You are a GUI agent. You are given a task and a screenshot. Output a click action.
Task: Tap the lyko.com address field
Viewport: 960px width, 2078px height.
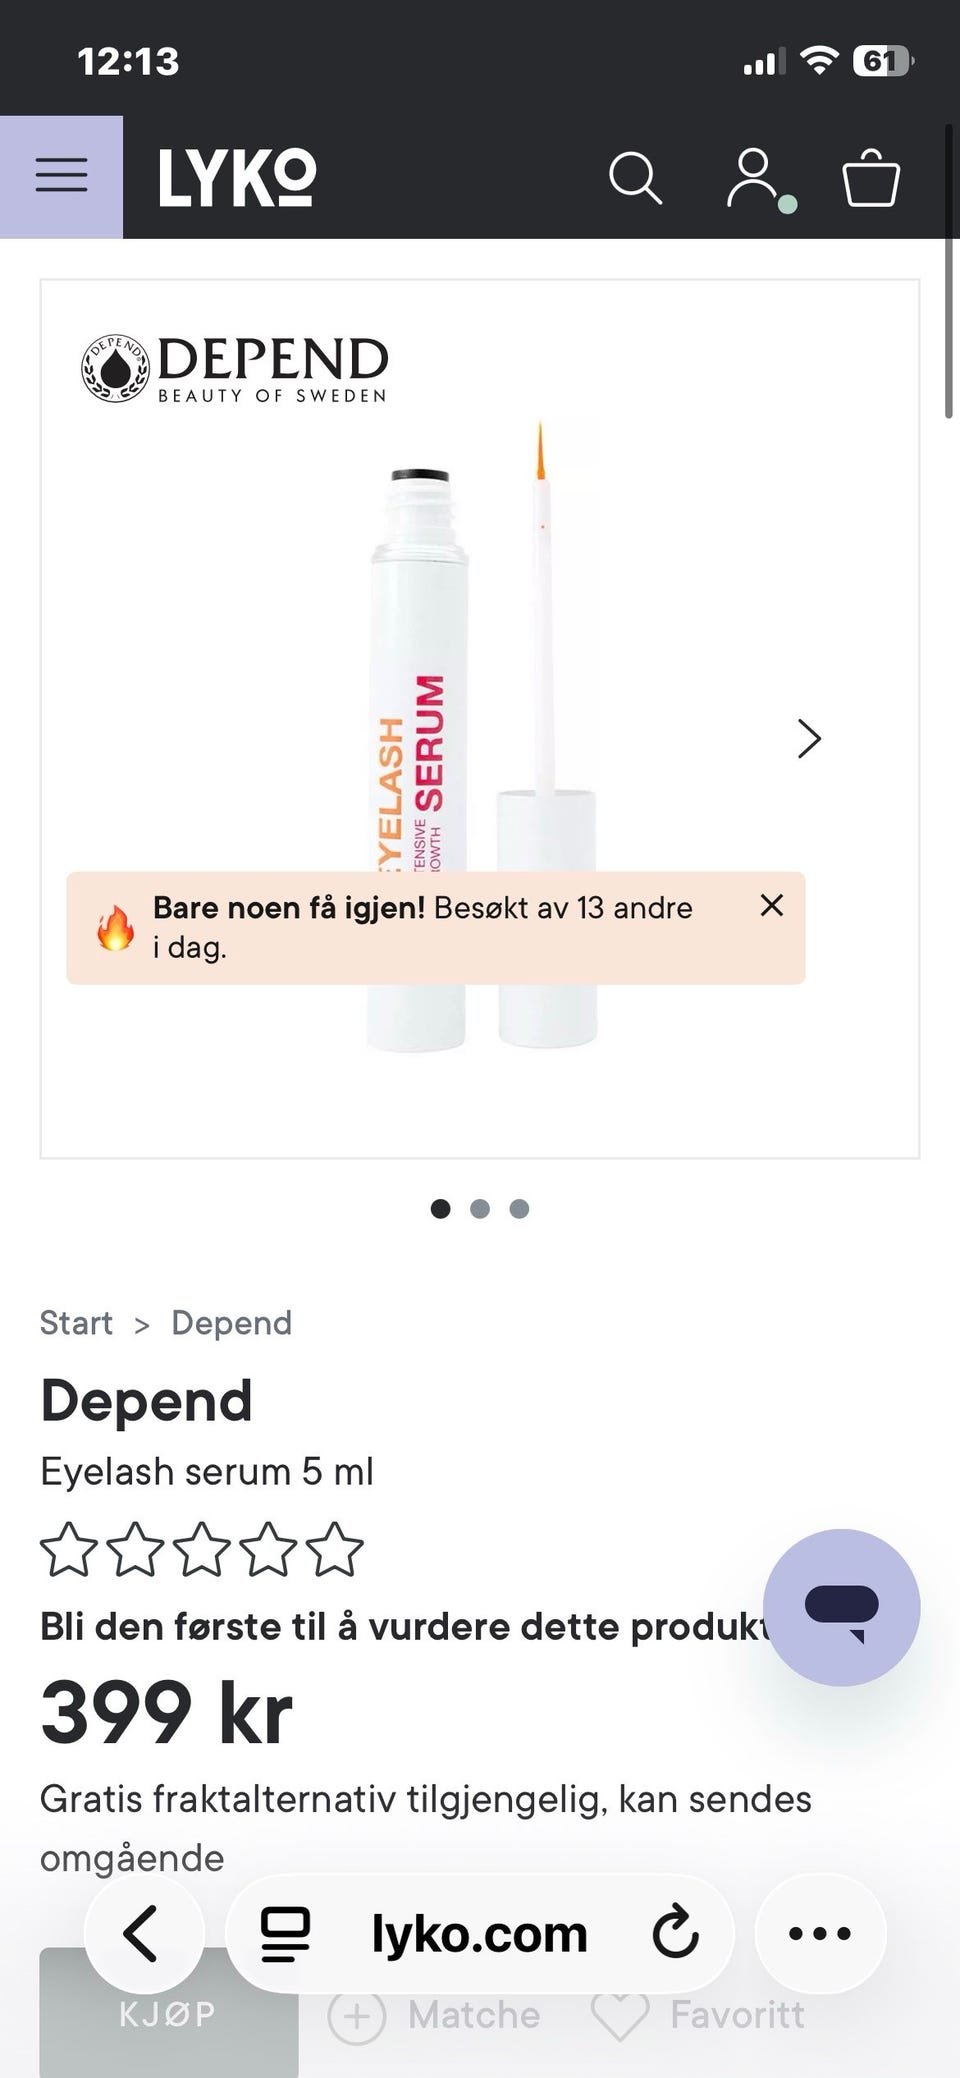(479, 1933)
